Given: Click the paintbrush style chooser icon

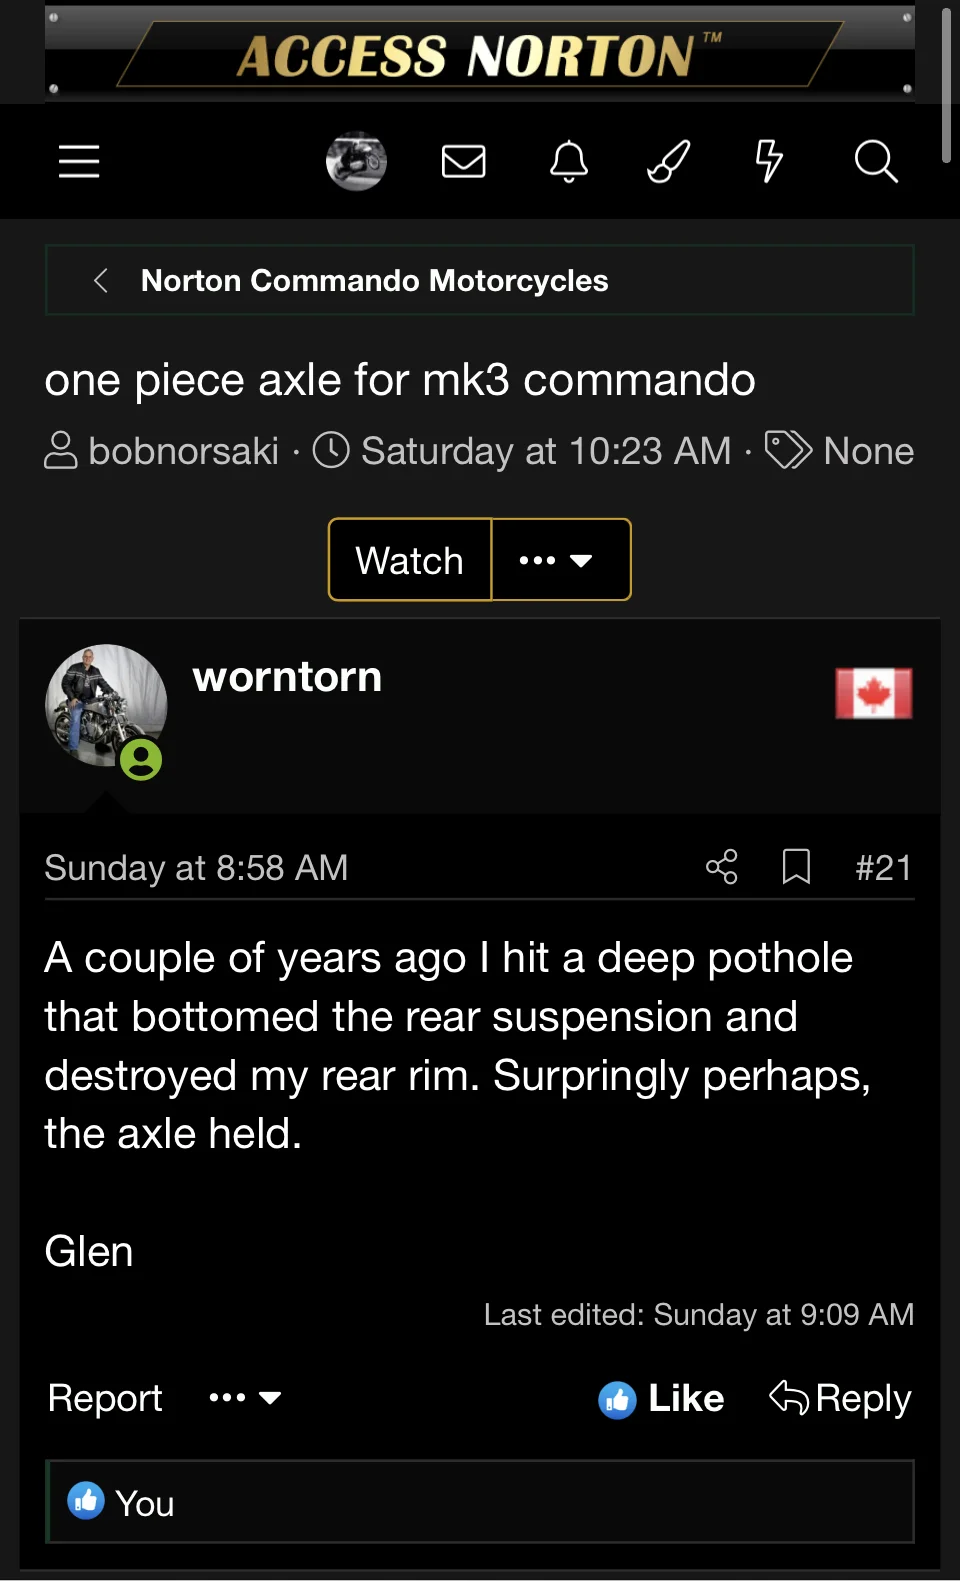Looking at the screenshot, I should 669,161.
